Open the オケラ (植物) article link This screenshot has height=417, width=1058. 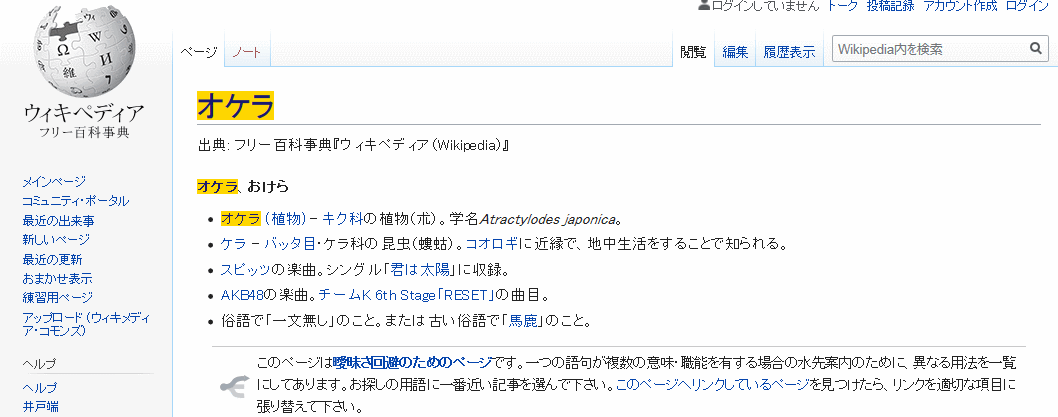click(264, 219)
